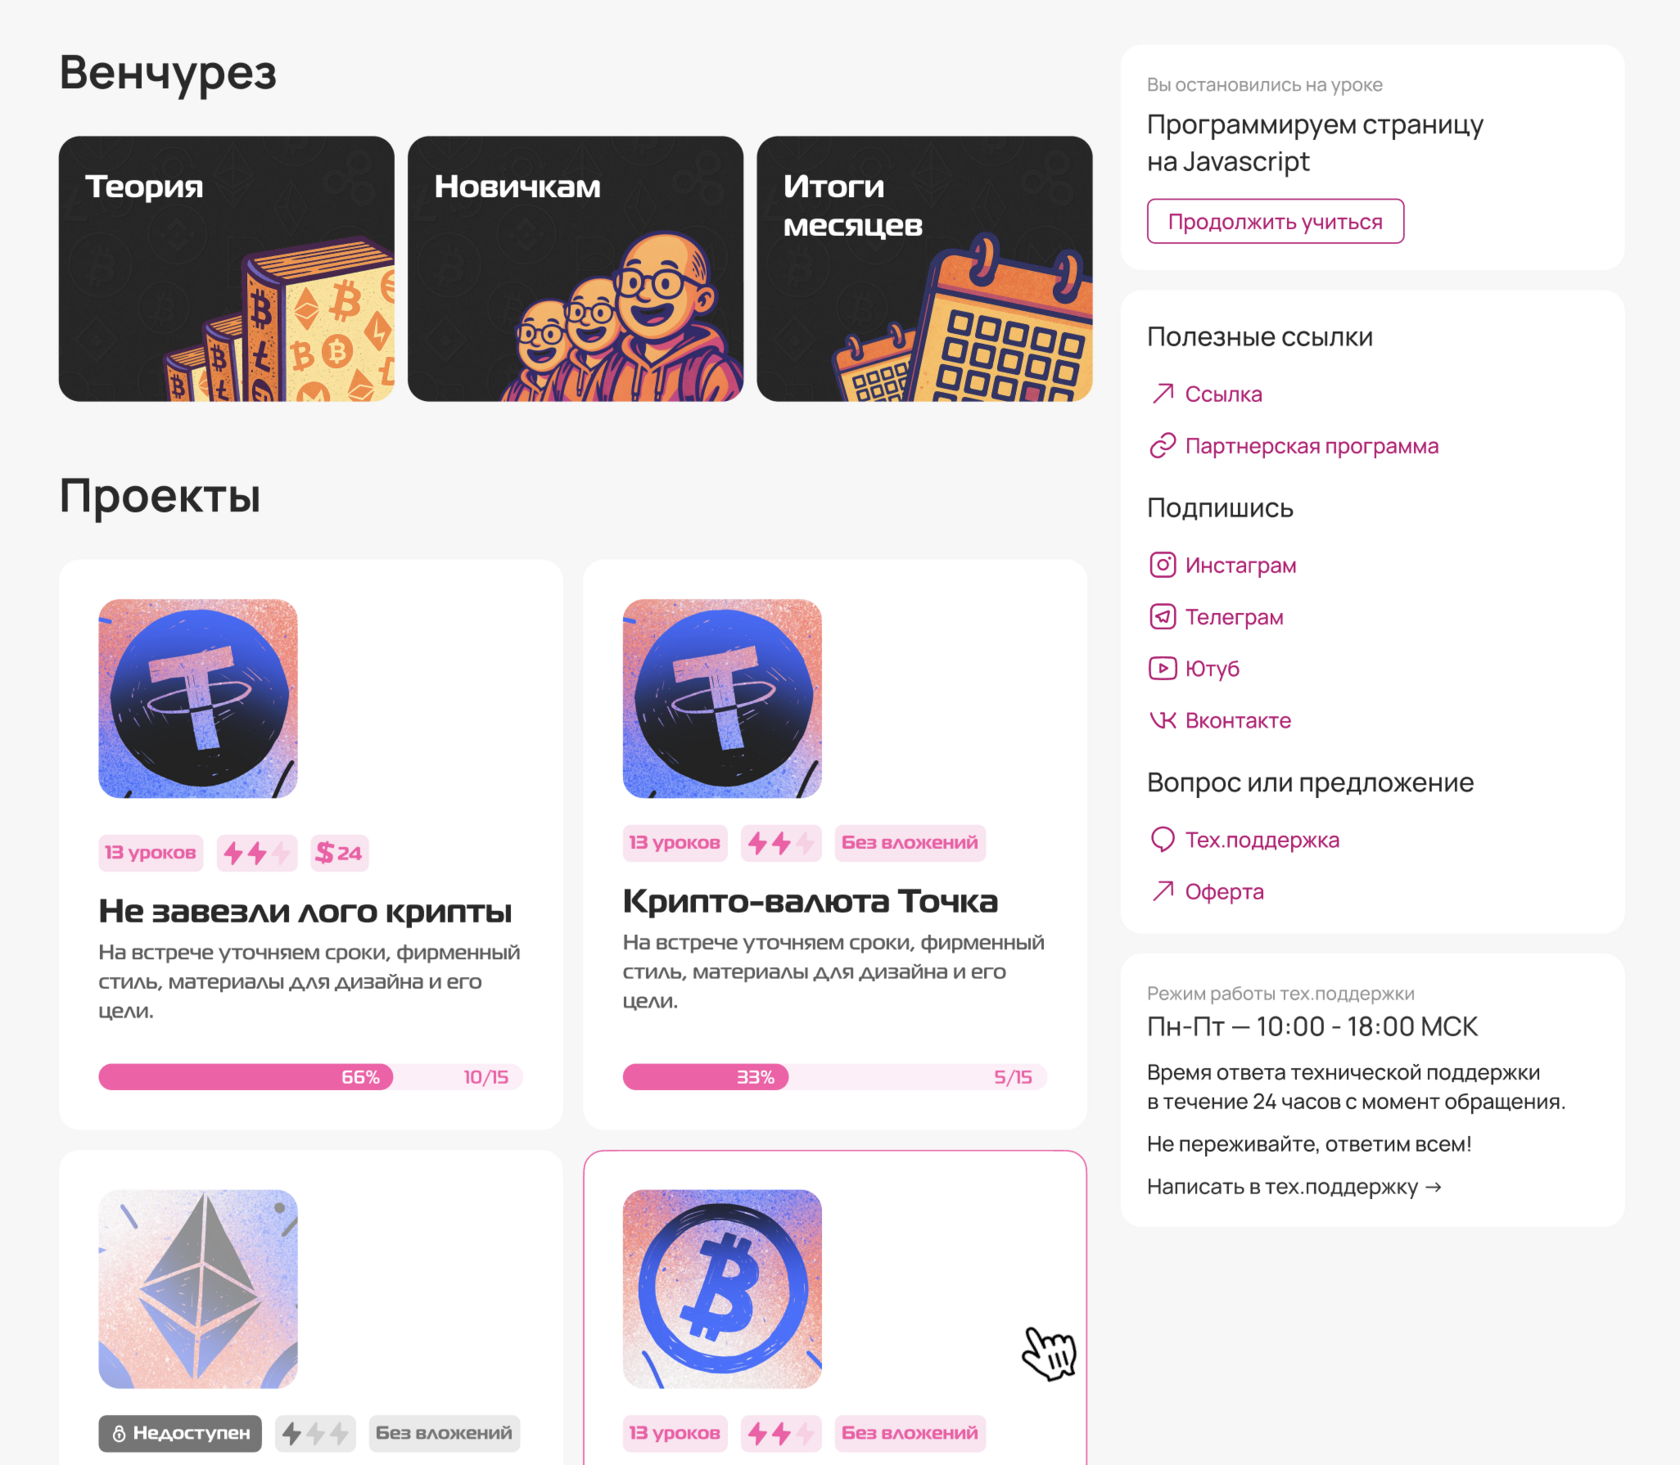Follow the Написать в тех.поддержку link
1680x1465 pixels.
1294,1187
